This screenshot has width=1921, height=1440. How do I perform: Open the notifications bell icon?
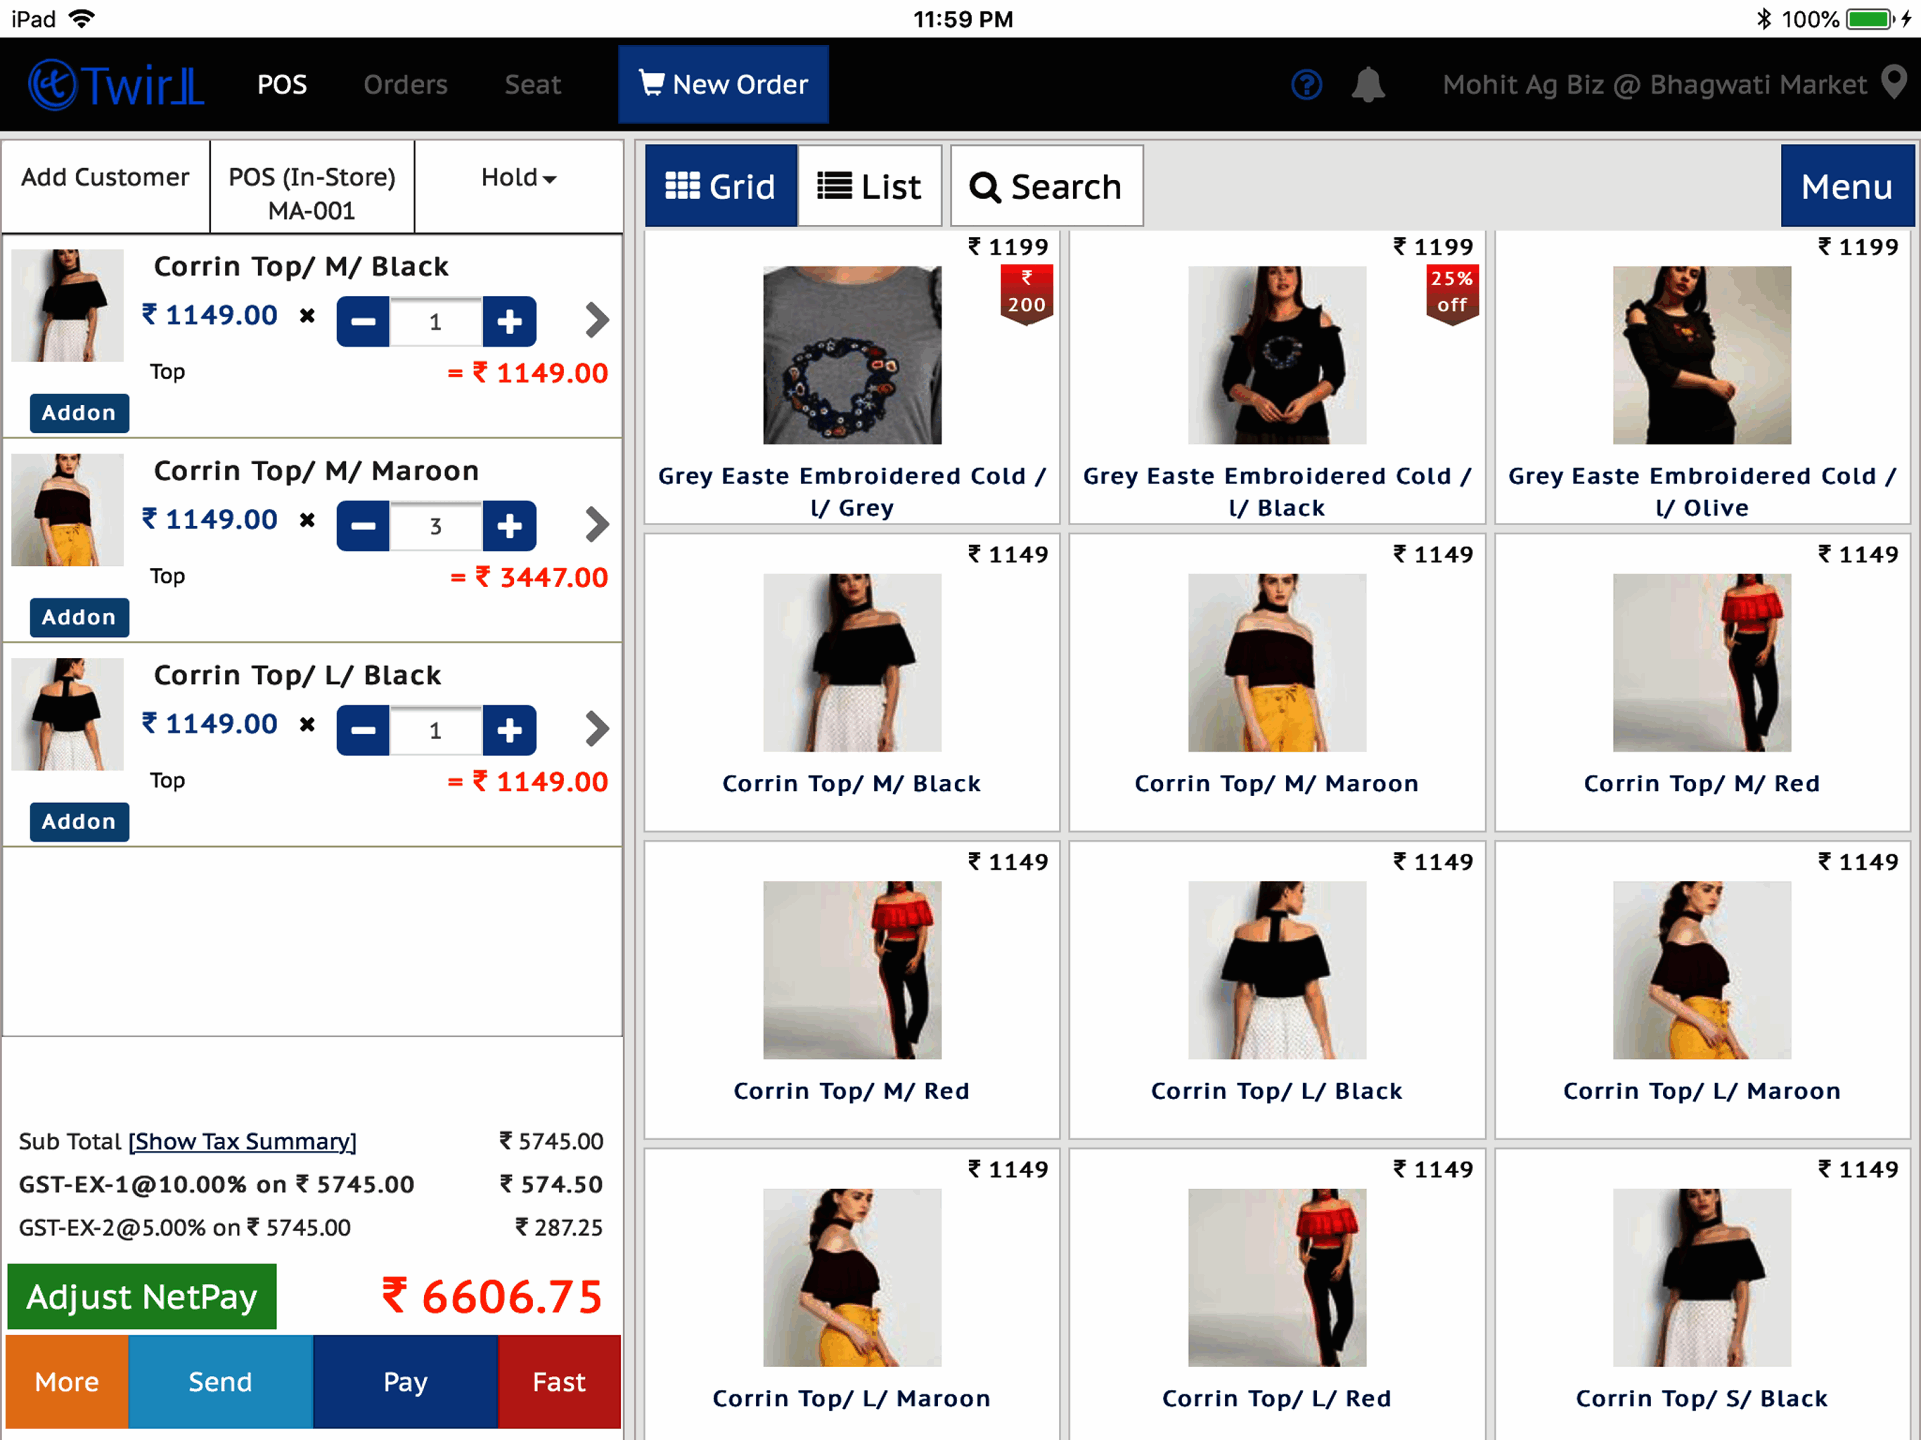pyautogui.click(x=1367, y=85)
